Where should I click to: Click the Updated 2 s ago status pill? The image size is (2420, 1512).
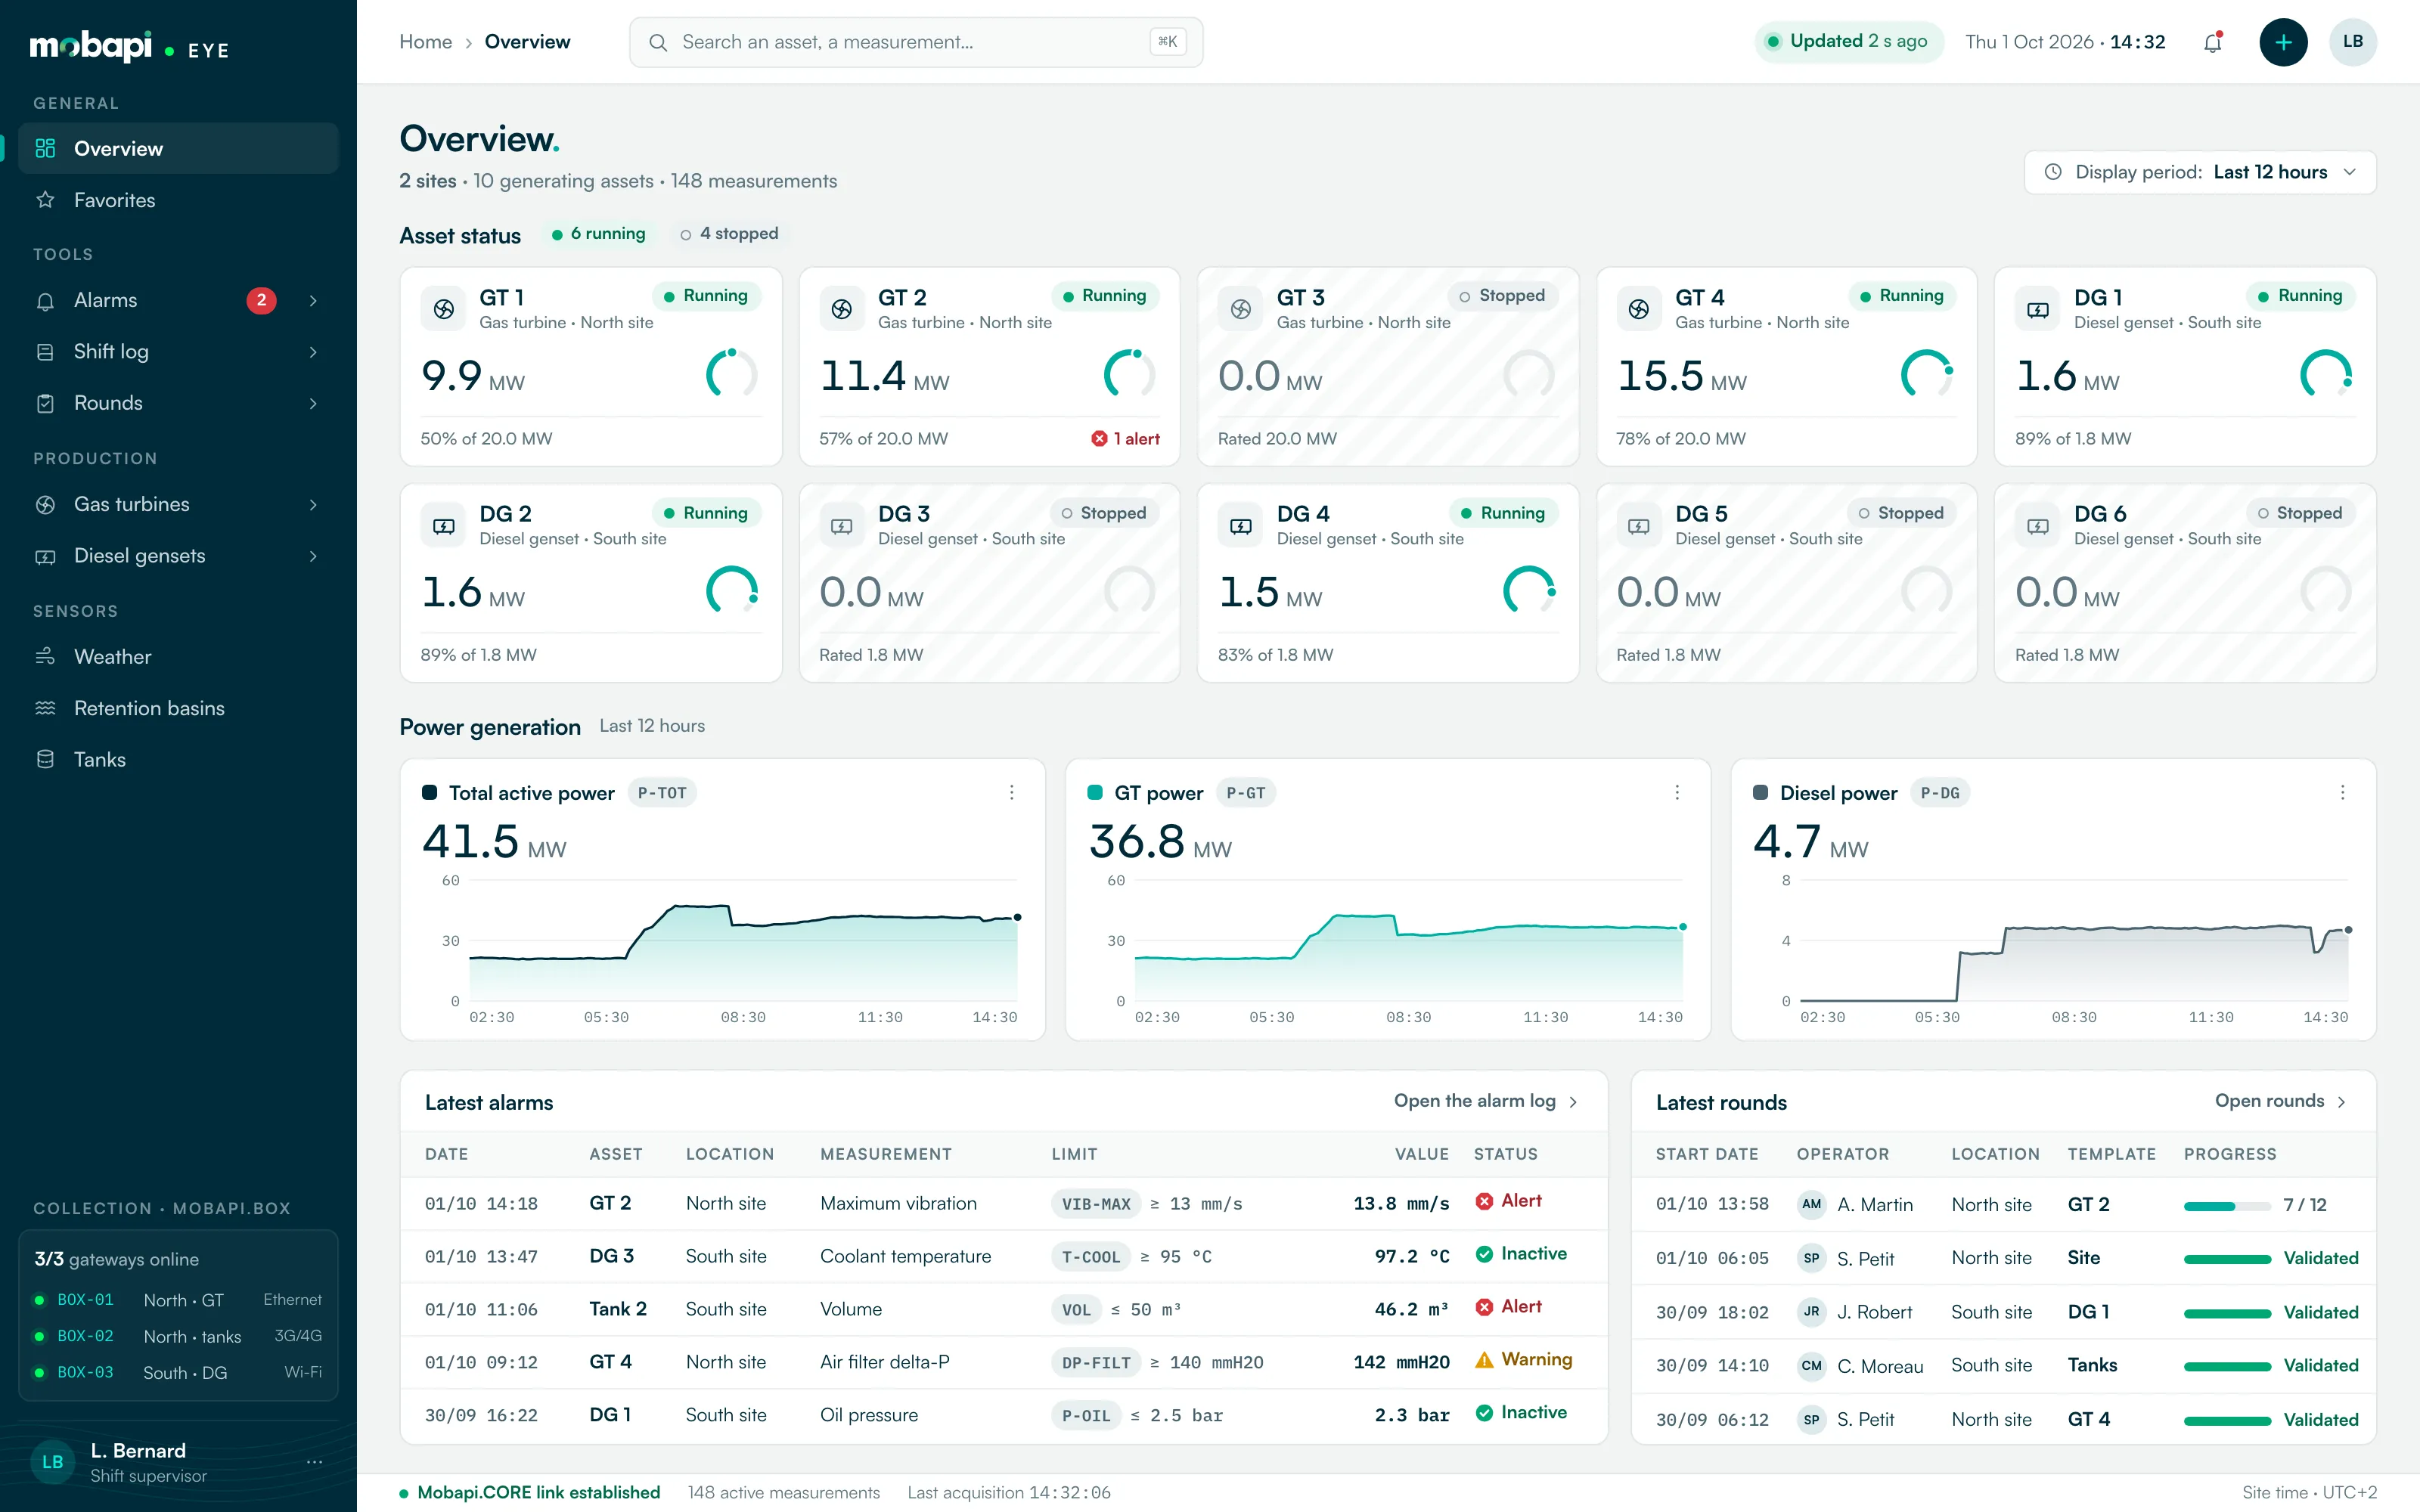pos(1849,42)
